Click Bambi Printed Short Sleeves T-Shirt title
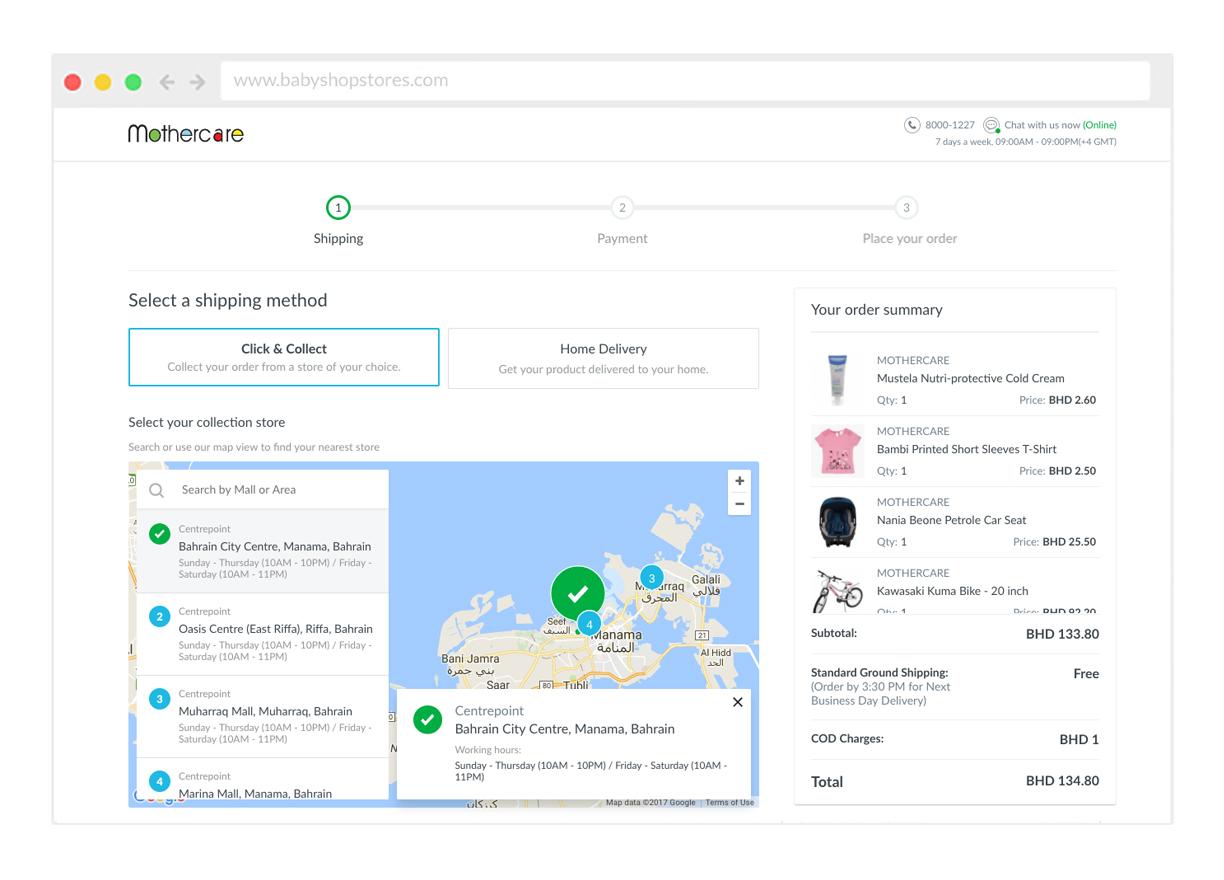 pyautogui.click(x=966, y=450)
